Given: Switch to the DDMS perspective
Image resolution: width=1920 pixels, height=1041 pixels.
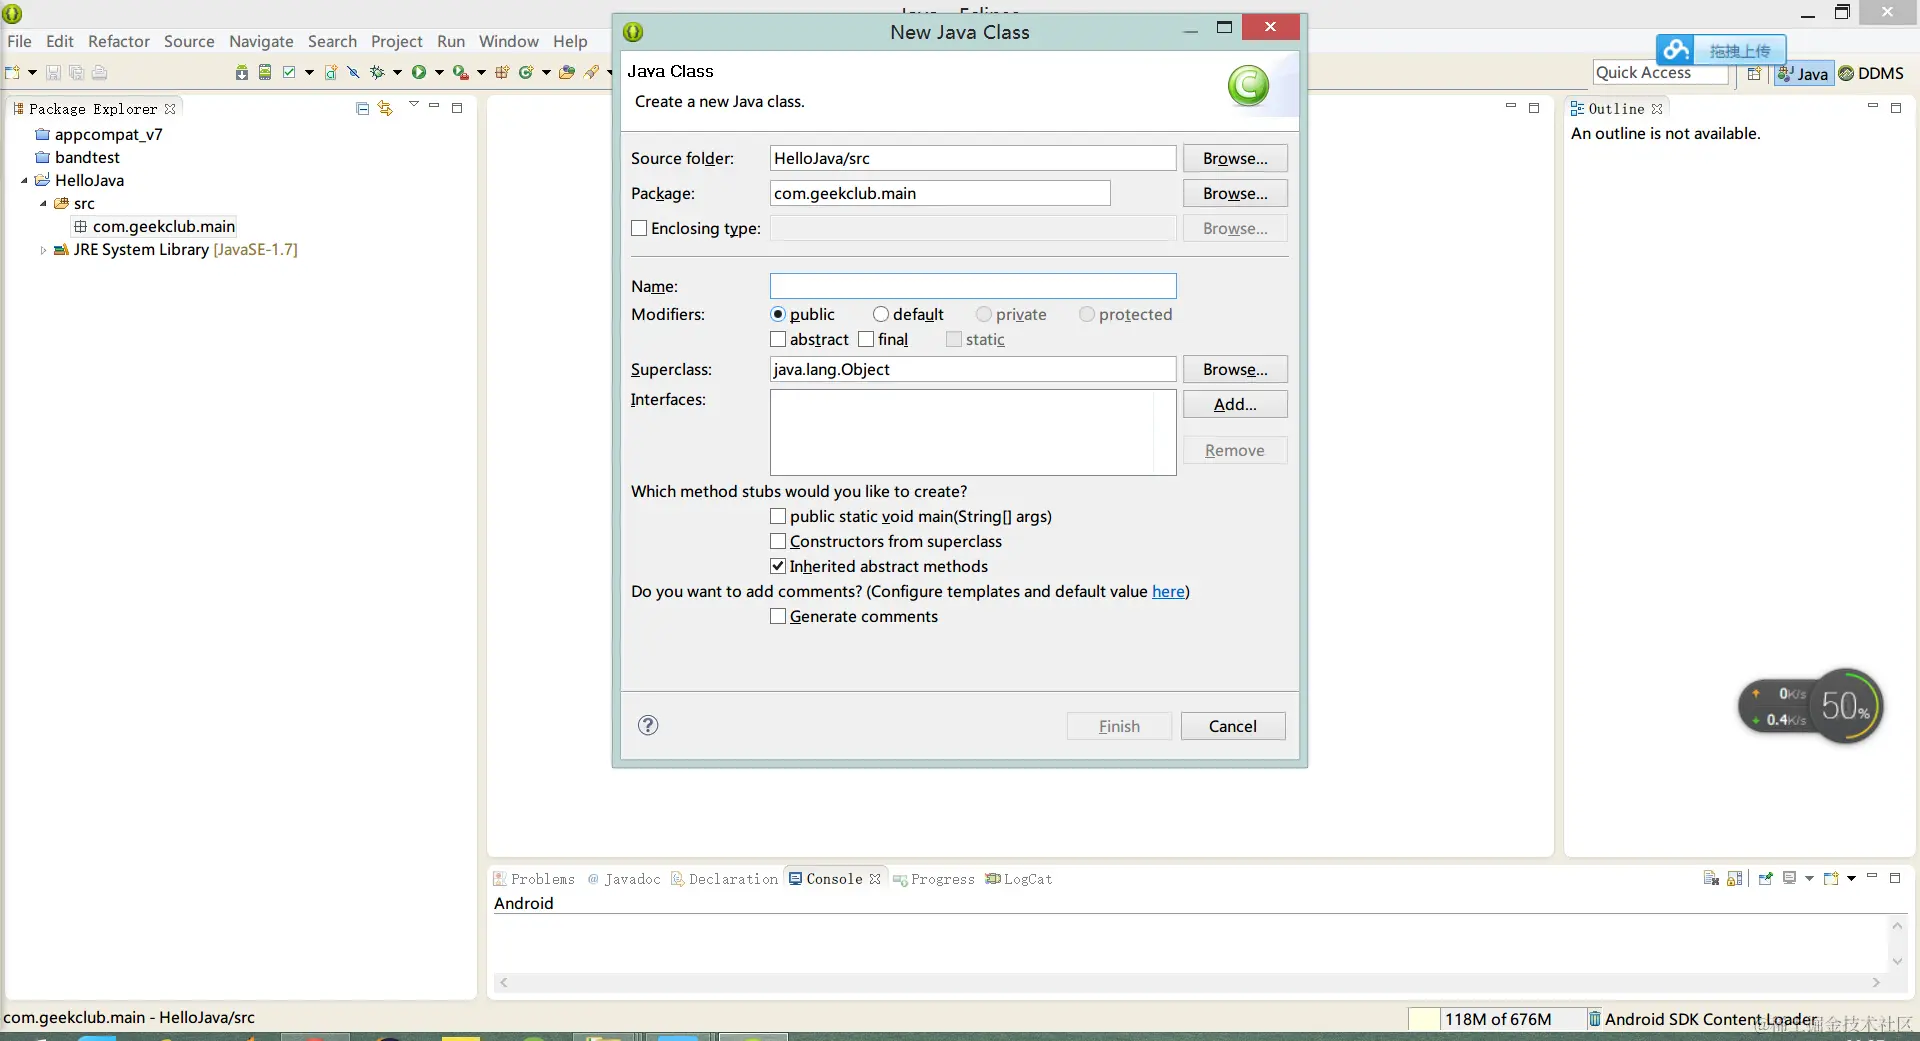Looking at the screenshot, I should 1872,73.
